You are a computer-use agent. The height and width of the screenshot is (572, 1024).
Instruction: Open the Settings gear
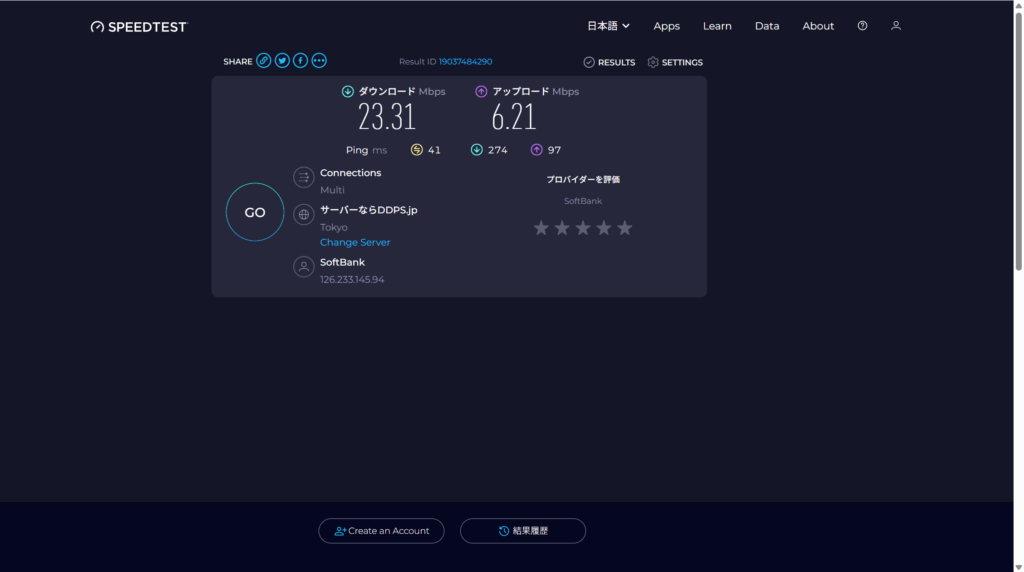click(675, 62)
